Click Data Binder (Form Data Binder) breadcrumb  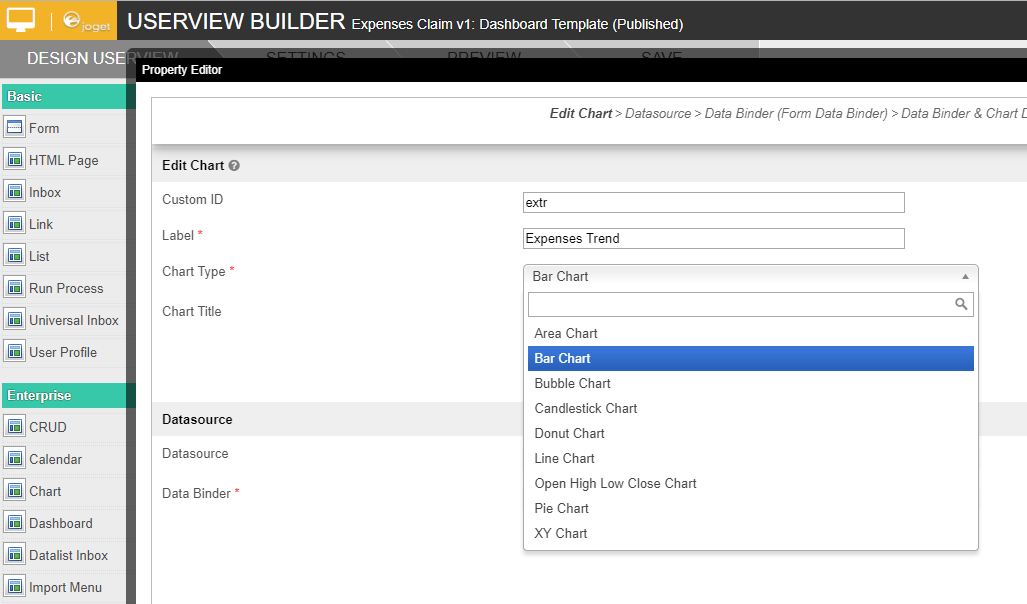point(796,113)
